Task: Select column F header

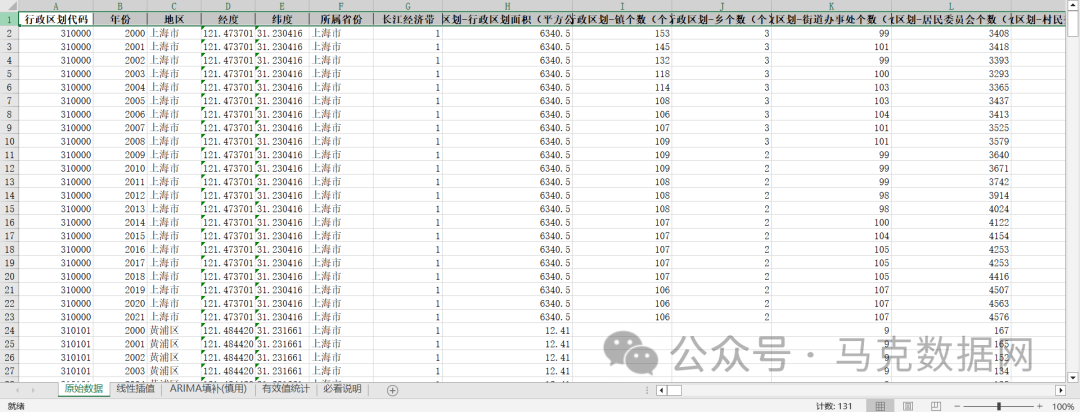Action: [341, 6]
